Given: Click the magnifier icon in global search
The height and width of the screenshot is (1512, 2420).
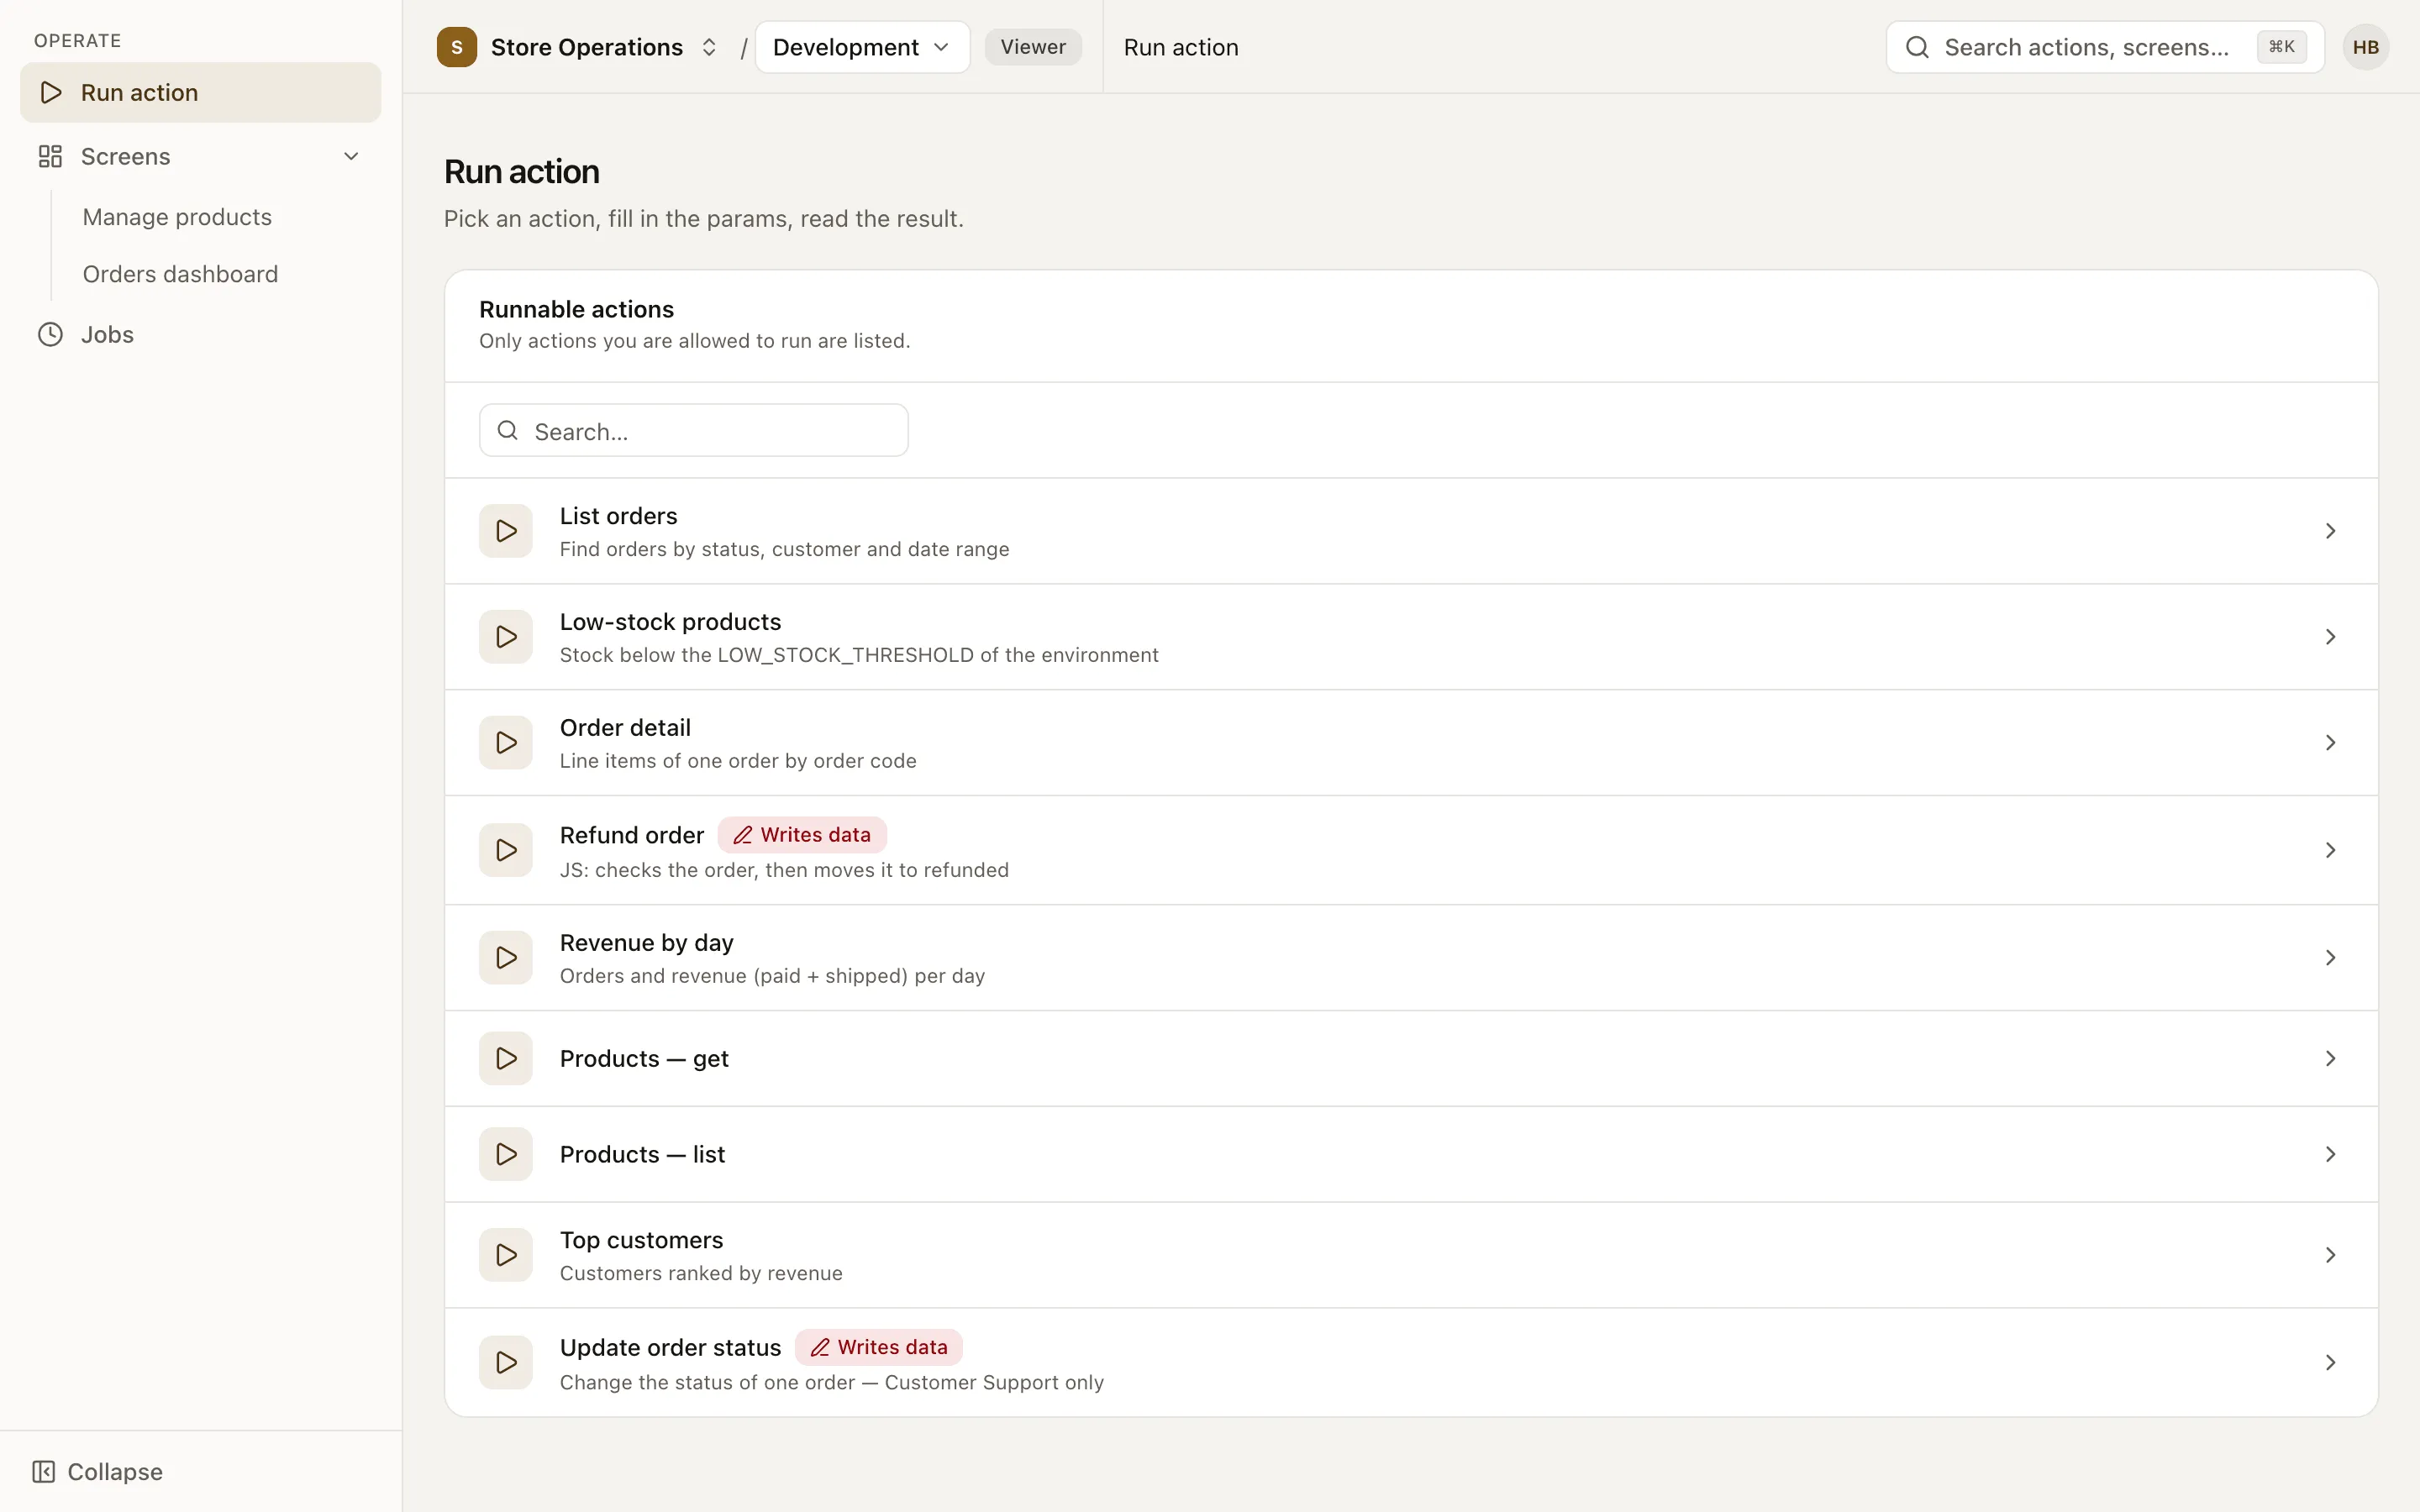Looking at the screenshot, I should pyautogui.click(x=1917, y=47).
